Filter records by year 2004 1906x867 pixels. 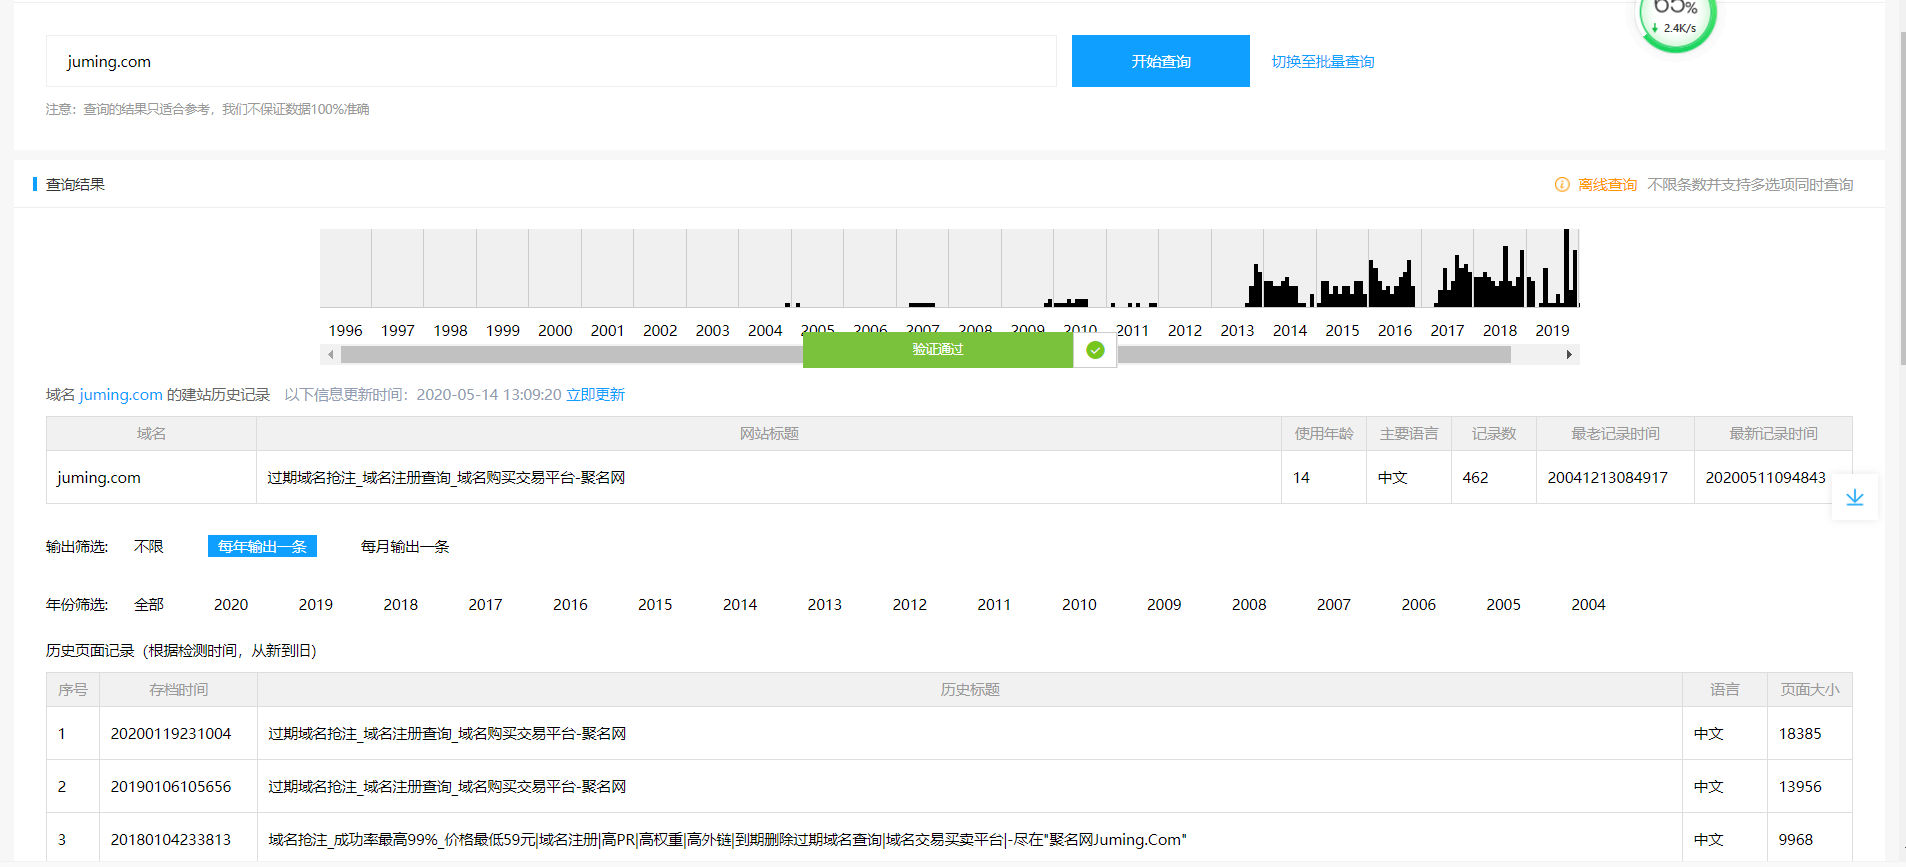click(x=1587, y=605)
